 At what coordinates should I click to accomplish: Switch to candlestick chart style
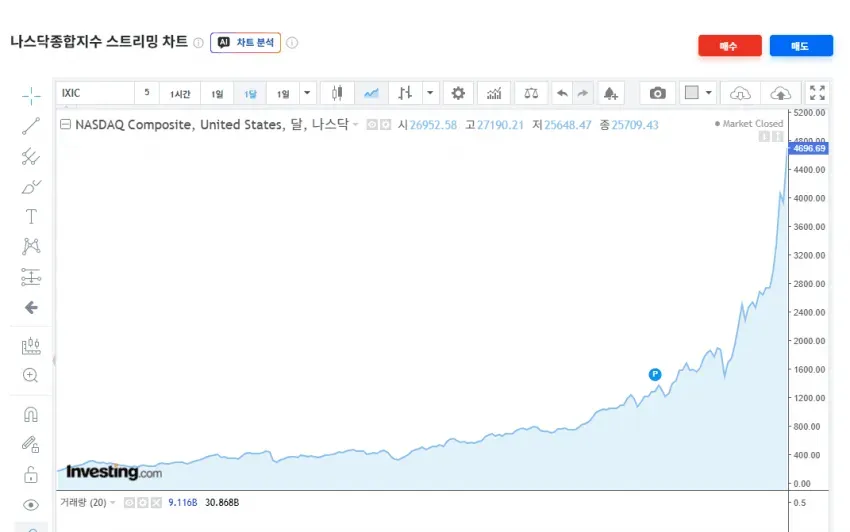pos(337,93)
